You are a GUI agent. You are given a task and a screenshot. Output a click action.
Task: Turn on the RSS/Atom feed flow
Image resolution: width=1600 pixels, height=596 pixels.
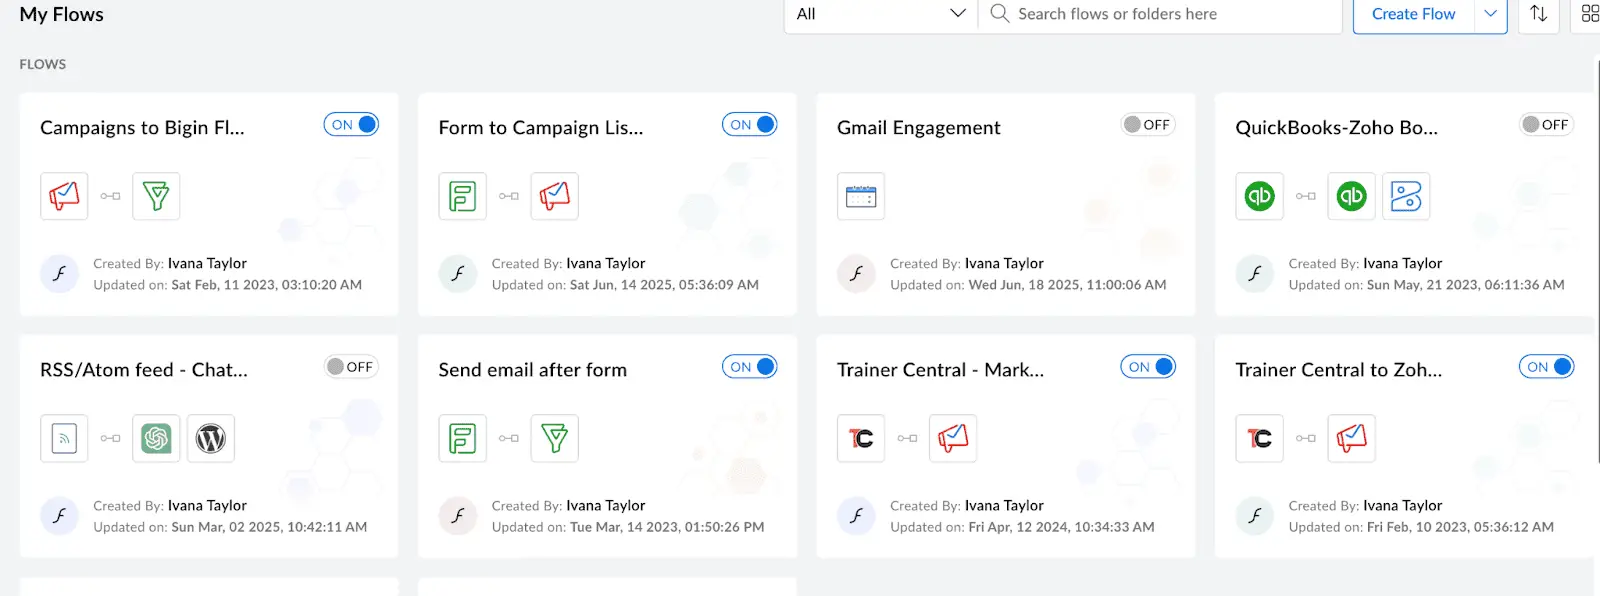pos(351,367)
